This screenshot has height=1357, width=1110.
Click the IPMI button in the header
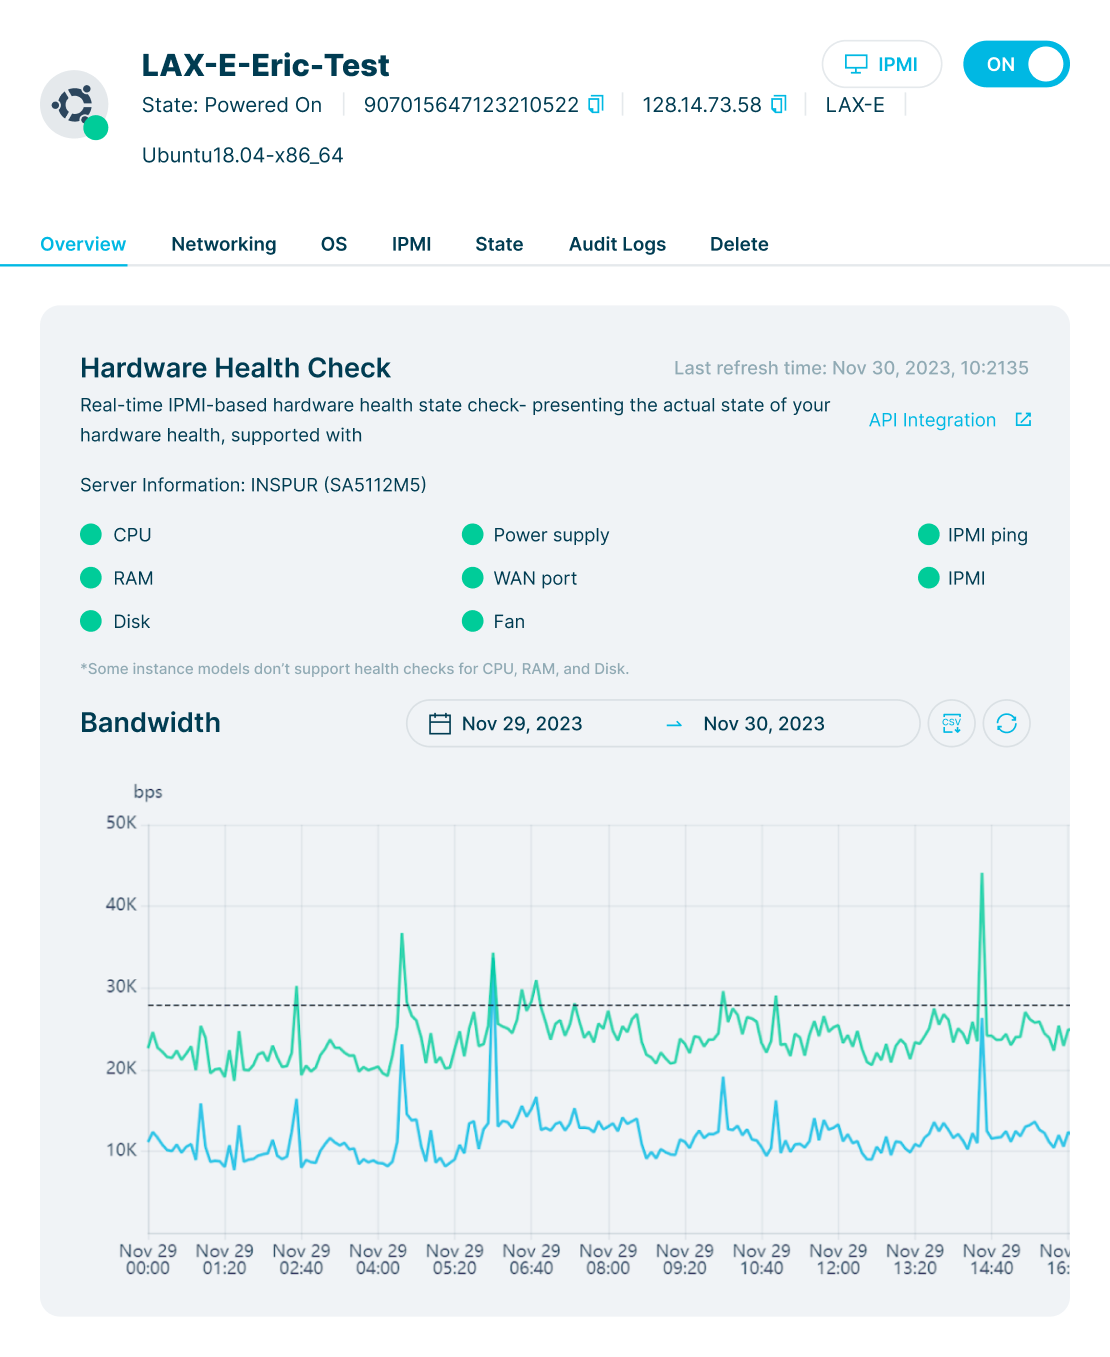[882, 64]
